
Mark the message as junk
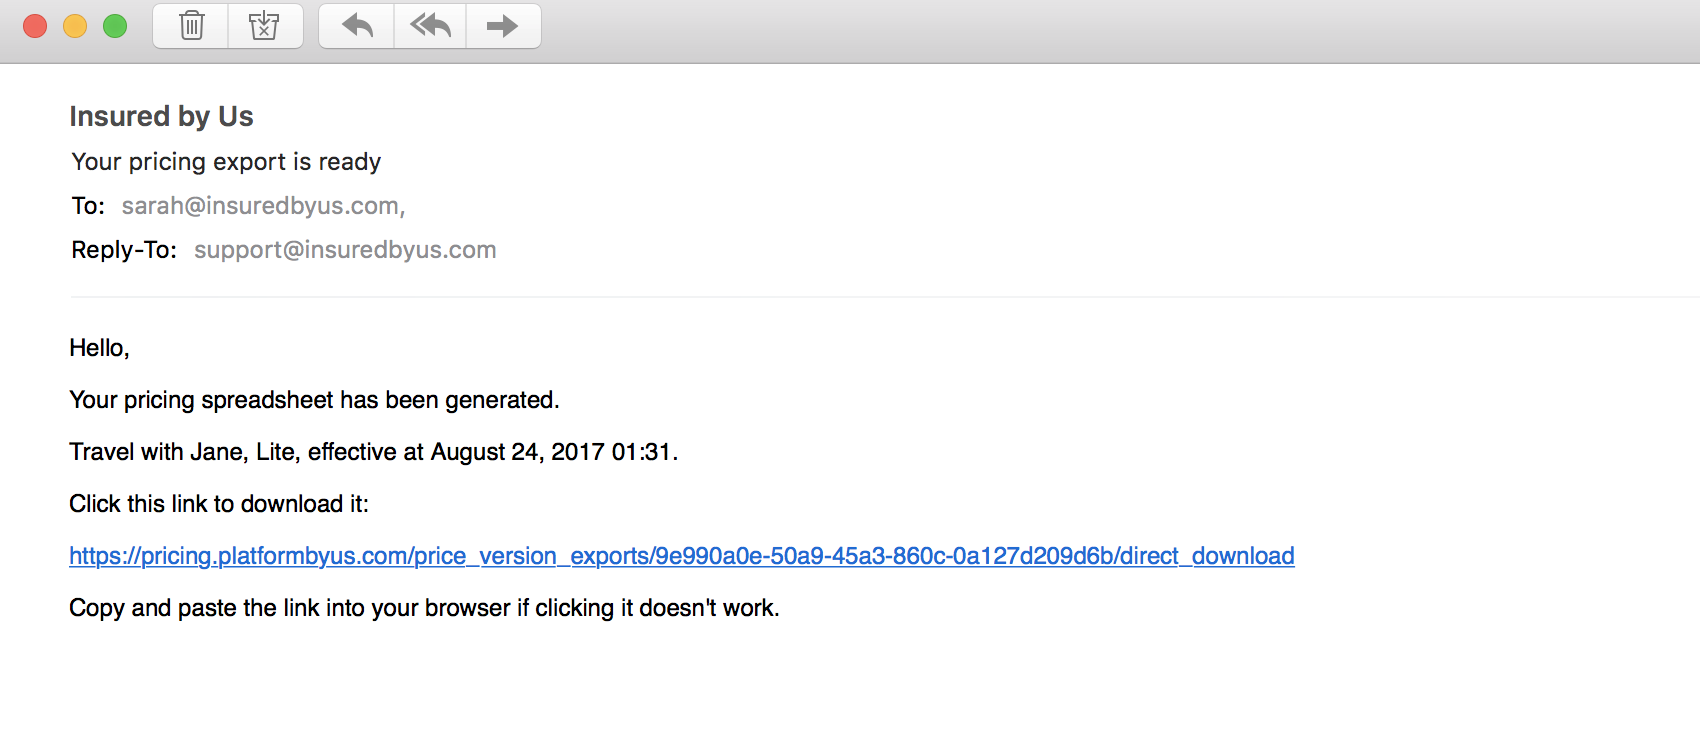(x=265, y=26)
